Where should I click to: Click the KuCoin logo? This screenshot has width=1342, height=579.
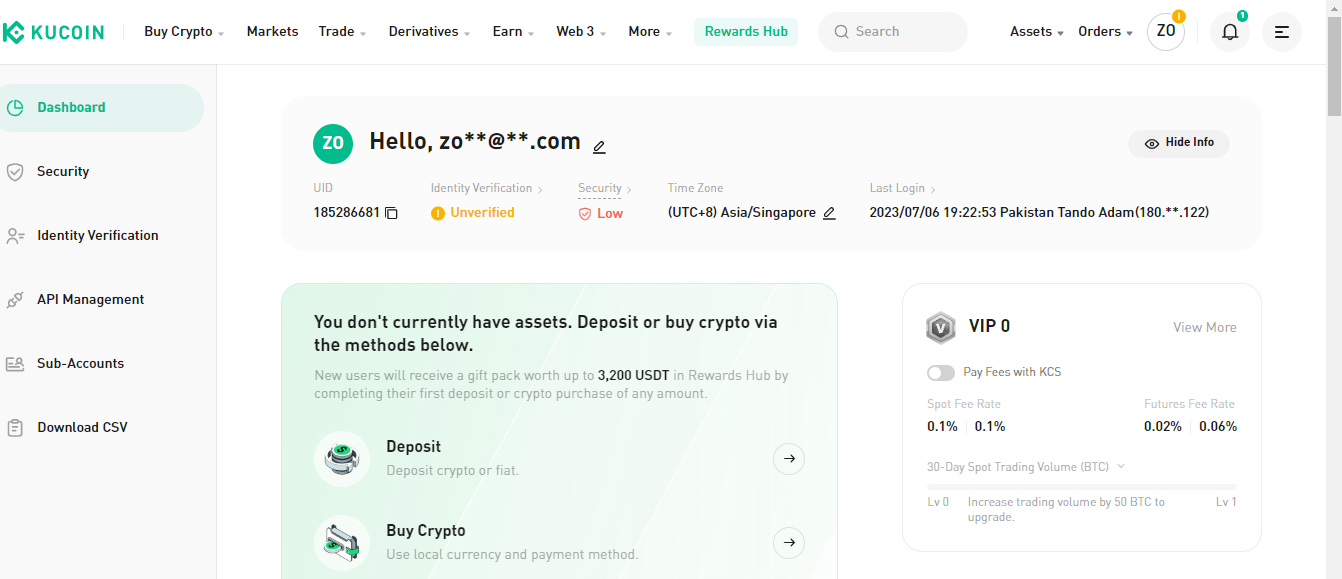(x=52, y=32)
